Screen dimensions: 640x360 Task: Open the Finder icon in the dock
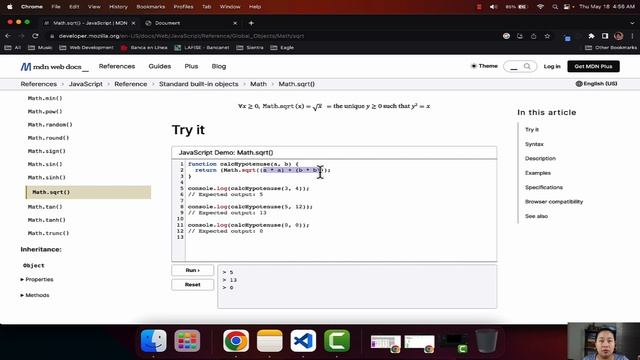(x=153, y=341)
